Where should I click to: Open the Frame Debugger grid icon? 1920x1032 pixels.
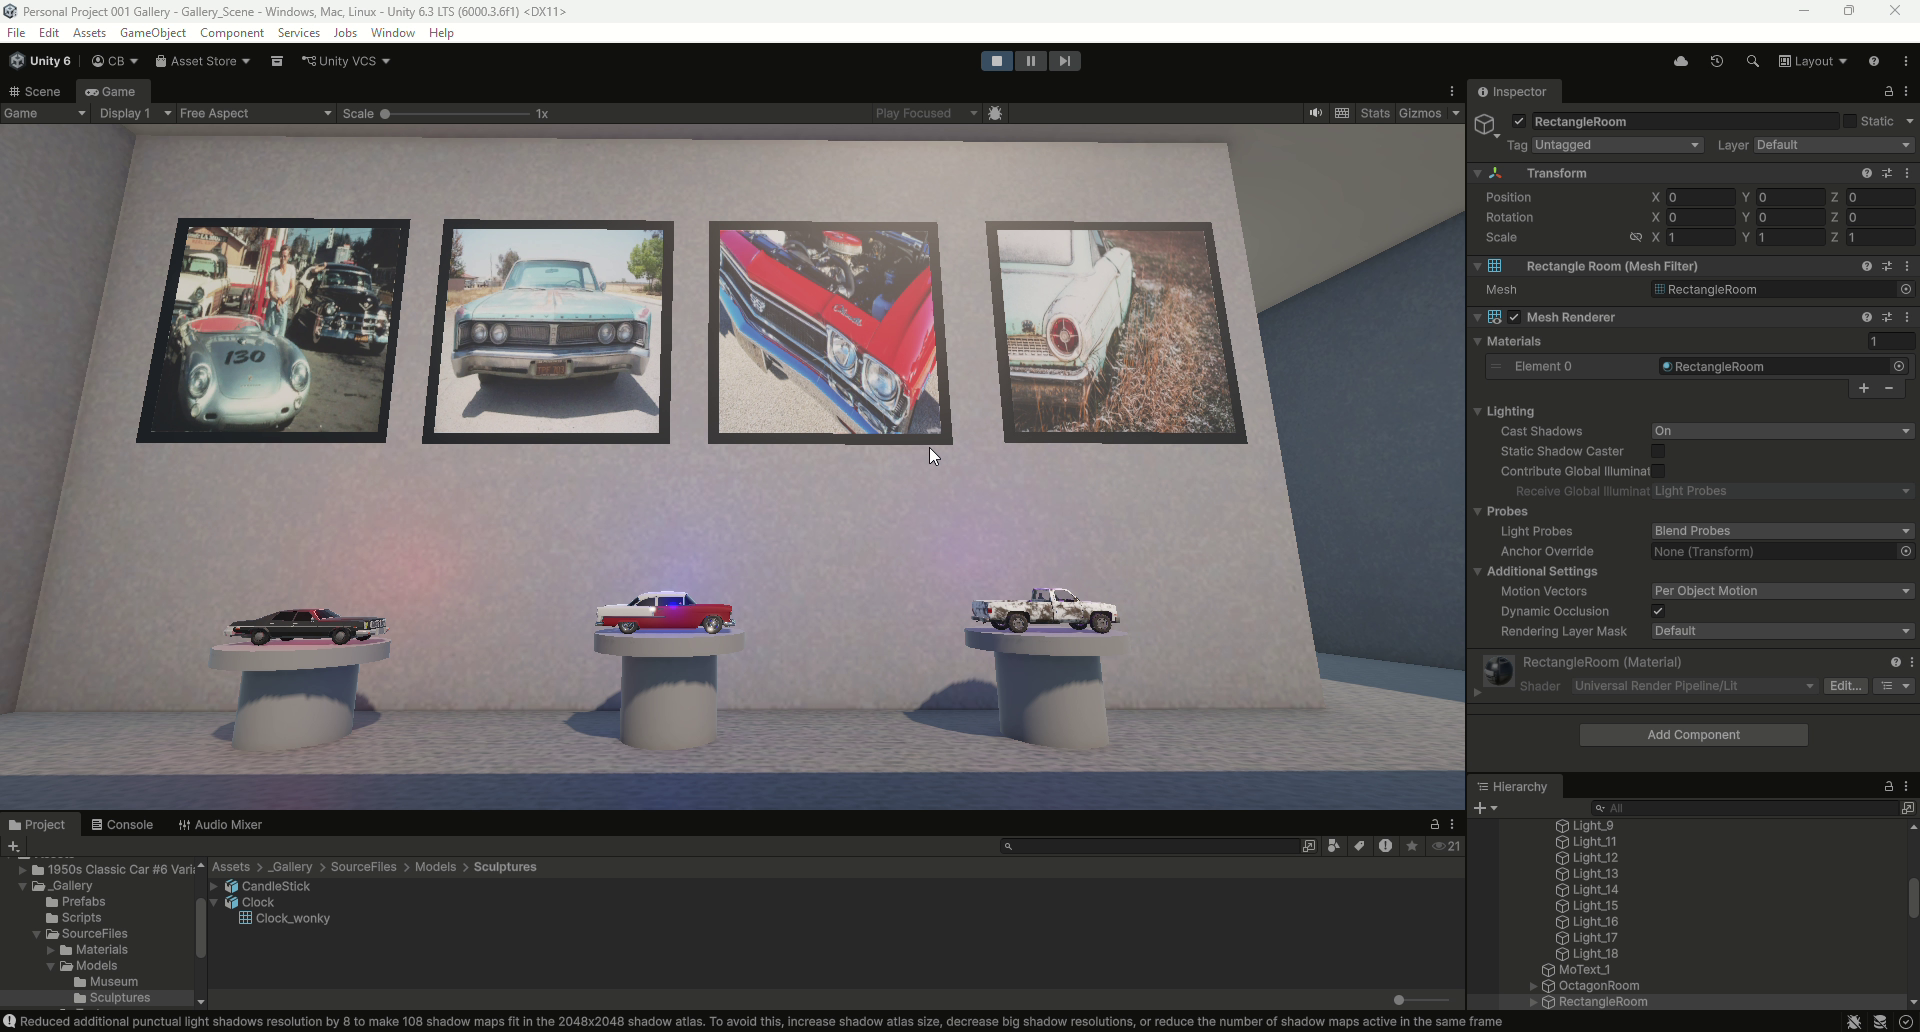(x=1342, y=113)
